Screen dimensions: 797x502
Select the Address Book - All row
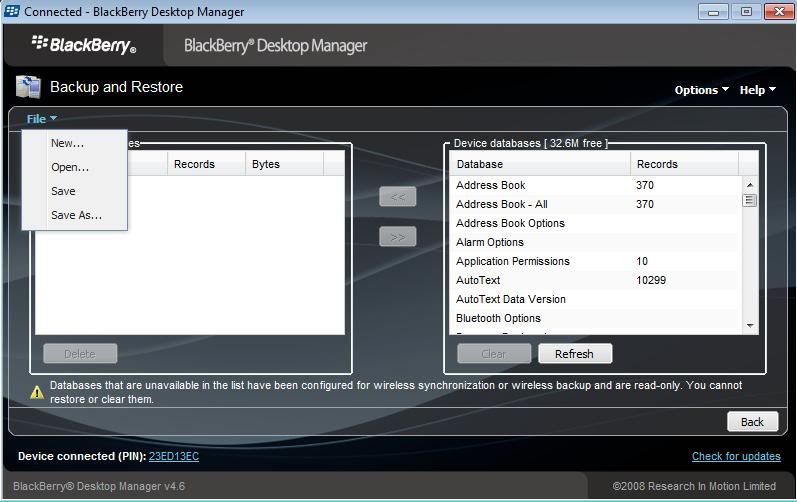coord(595,204)
